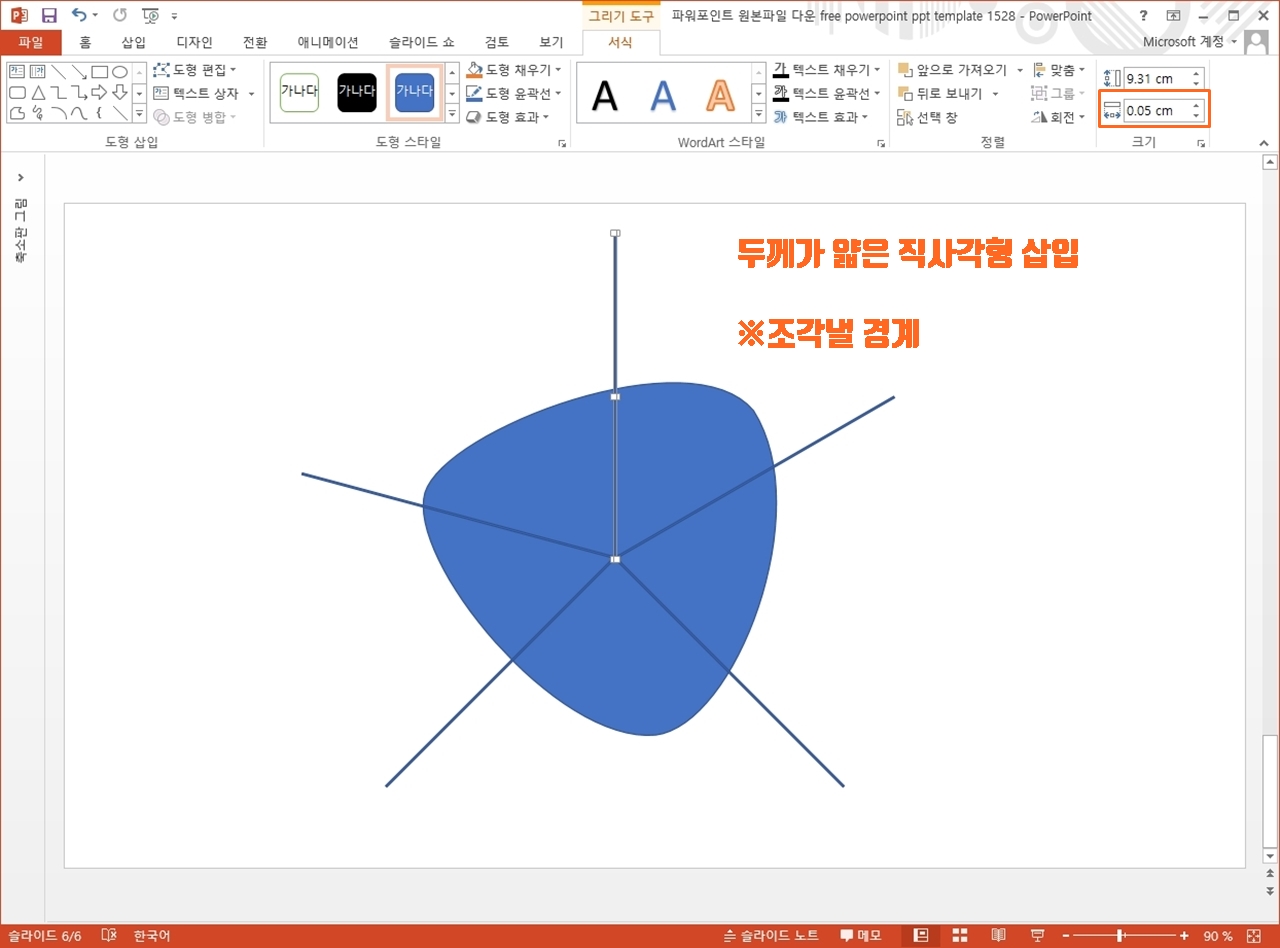Switch to the 슬라이드 쇼 tab

click(421, 42)
